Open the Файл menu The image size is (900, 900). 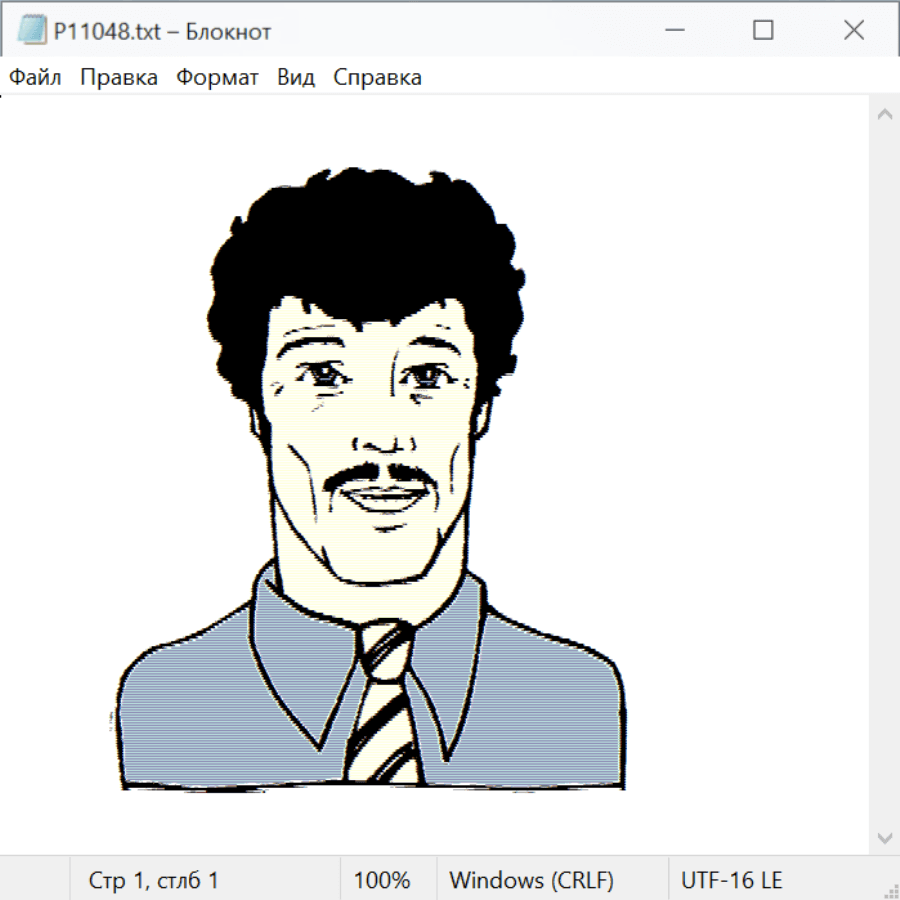pyautogui.click(x=36, y=78)
